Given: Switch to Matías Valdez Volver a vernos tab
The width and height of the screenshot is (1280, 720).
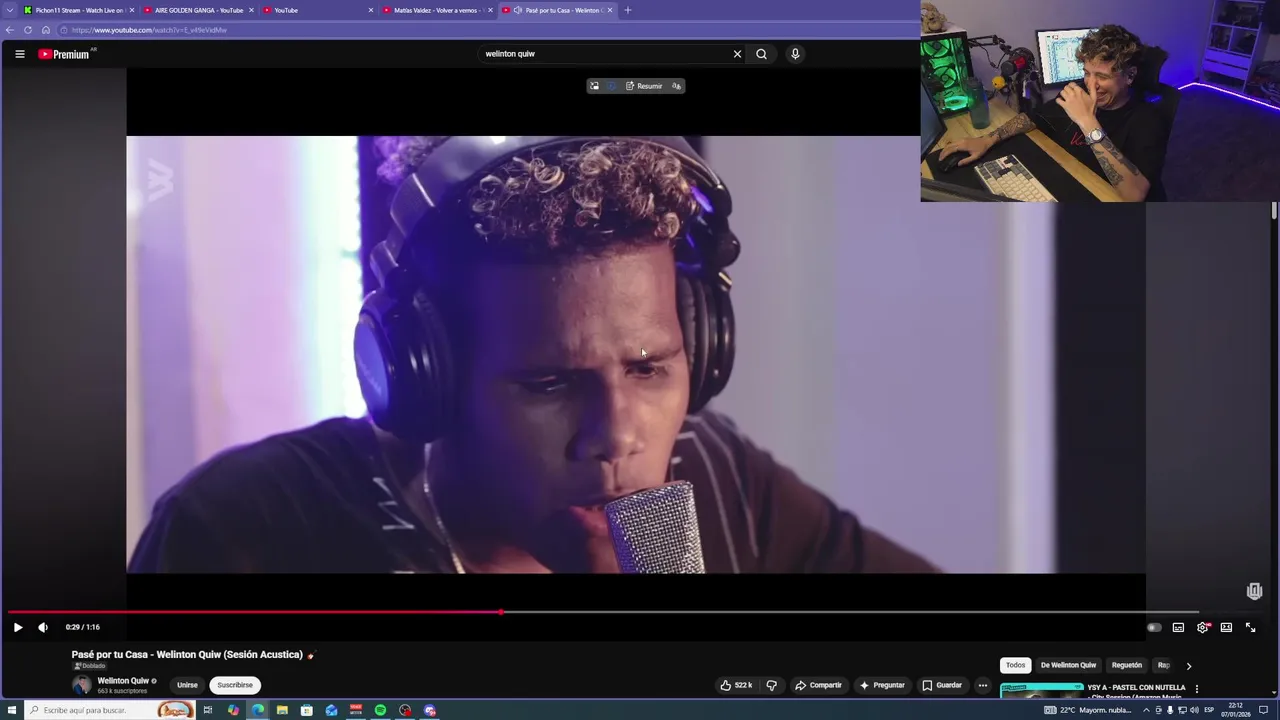Looking at the screenshot, I should pos(438,10).
